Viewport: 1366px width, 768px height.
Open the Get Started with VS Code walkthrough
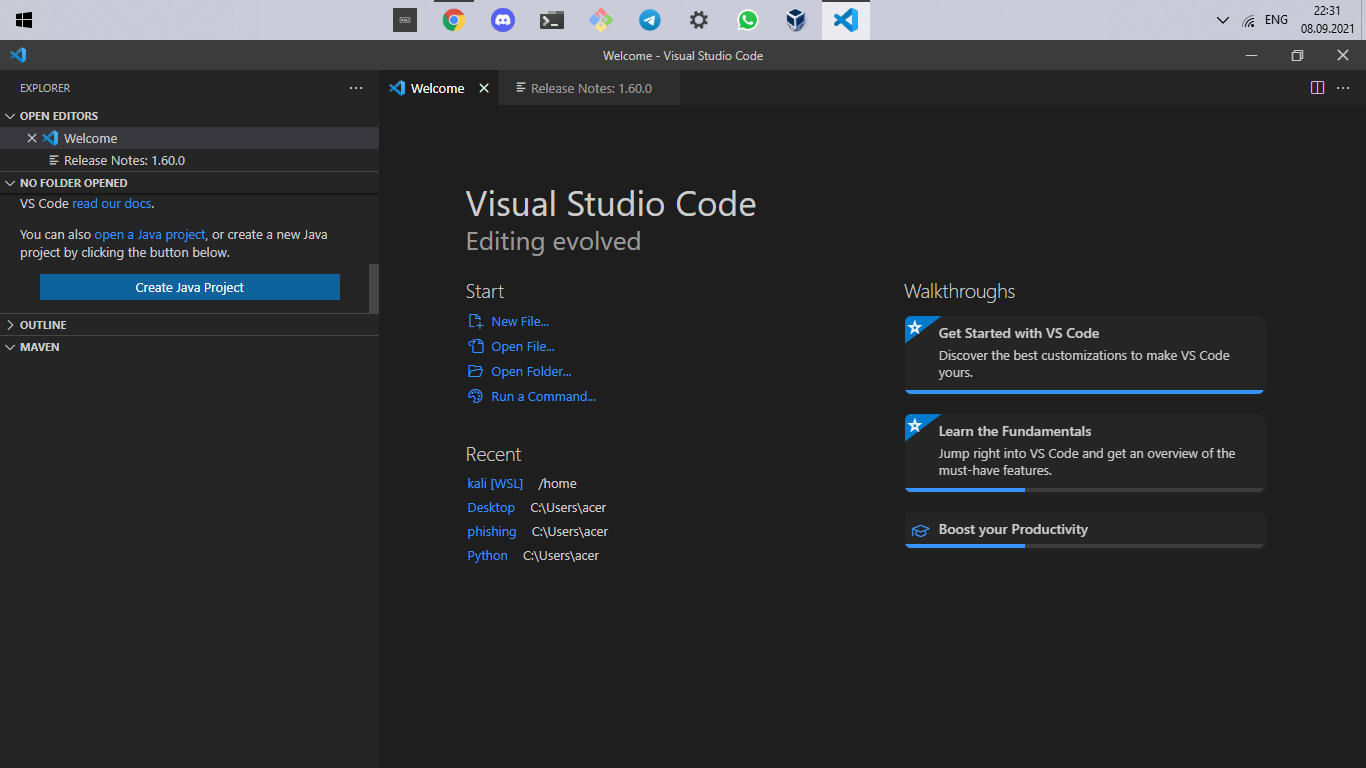(x=1084, y=355)
